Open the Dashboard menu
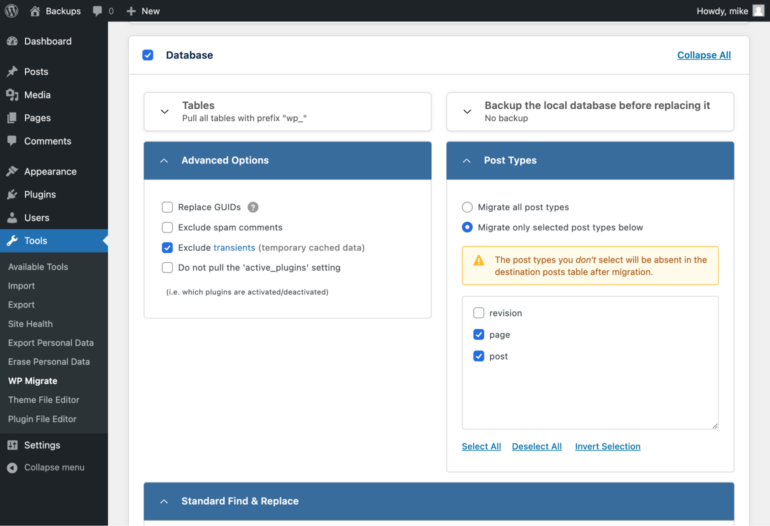Image resolution: width=770 pixels, height=526 pixels. 48,41
